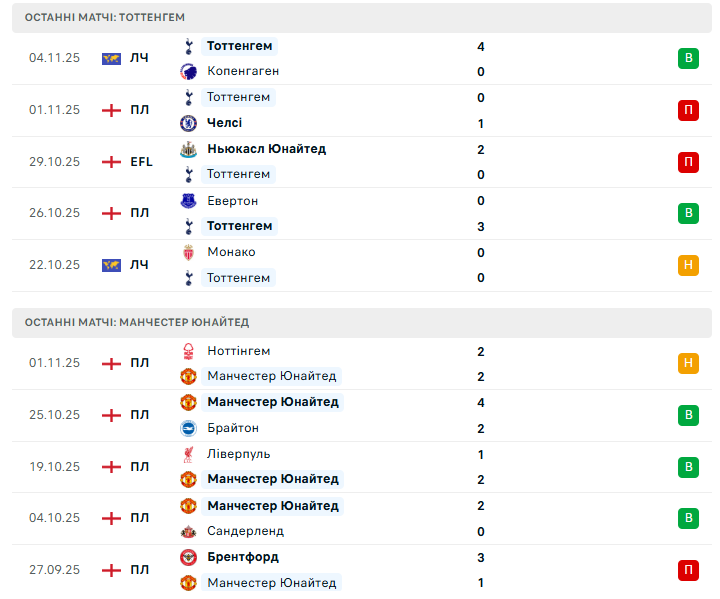Open the Ньюкасл Юнайтед team link
Screen dimensions: 720x599
point(266,149)
